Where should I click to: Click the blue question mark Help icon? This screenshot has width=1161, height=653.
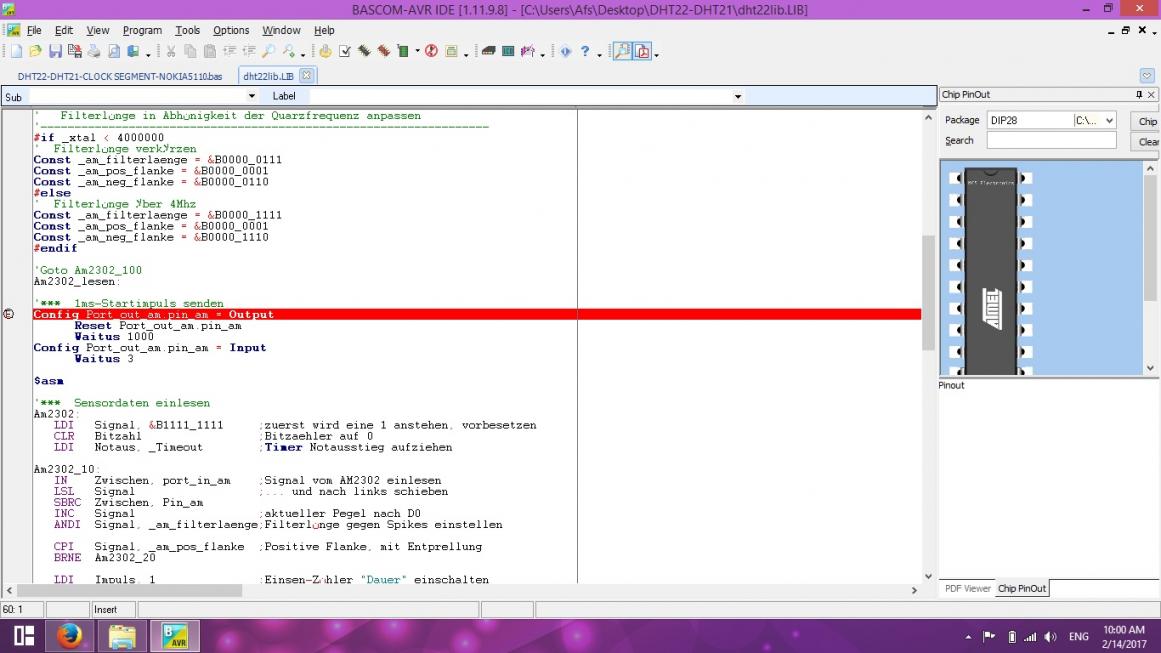585,51
